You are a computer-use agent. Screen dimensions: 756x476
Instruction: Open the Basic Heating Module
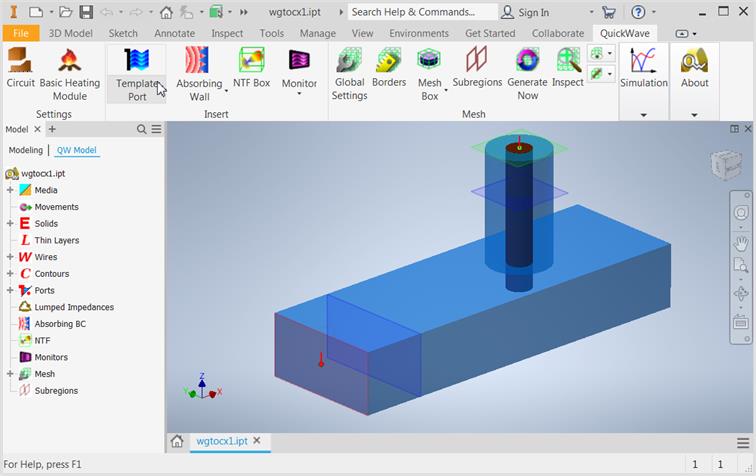(x=70, y=74)
